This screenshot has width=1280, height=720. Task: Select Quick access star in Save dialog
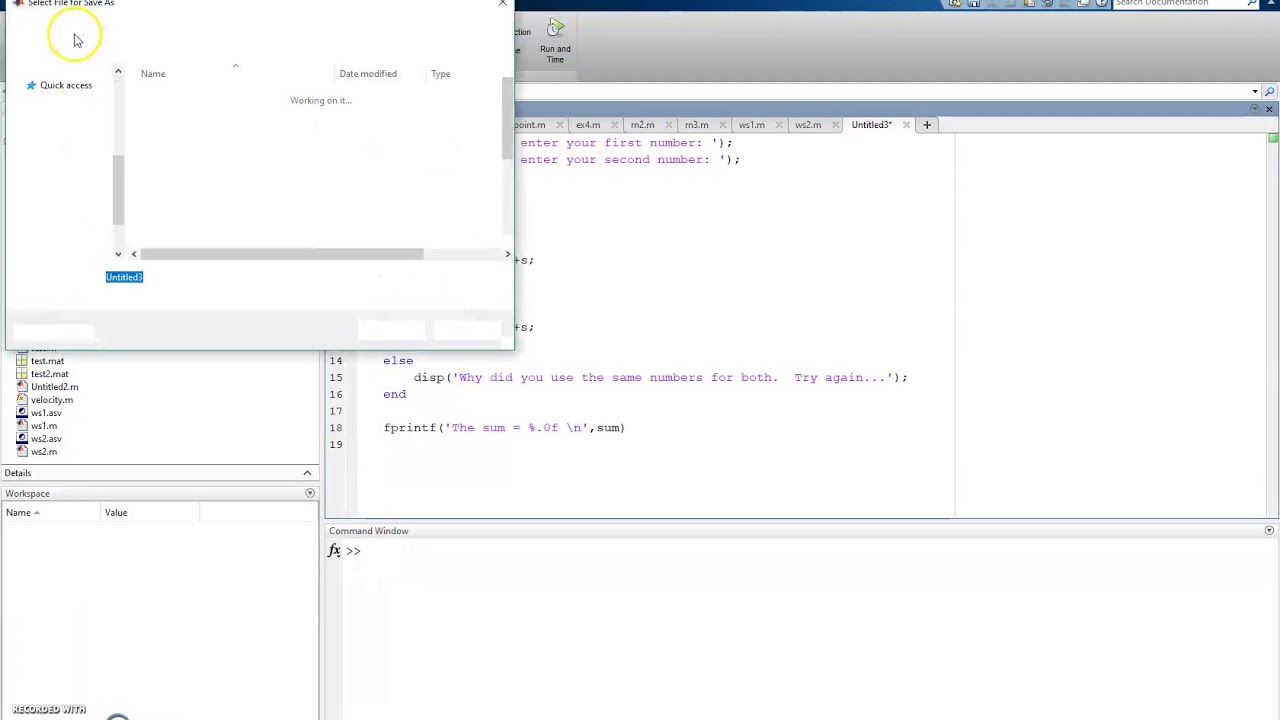(x=31, y=85)
